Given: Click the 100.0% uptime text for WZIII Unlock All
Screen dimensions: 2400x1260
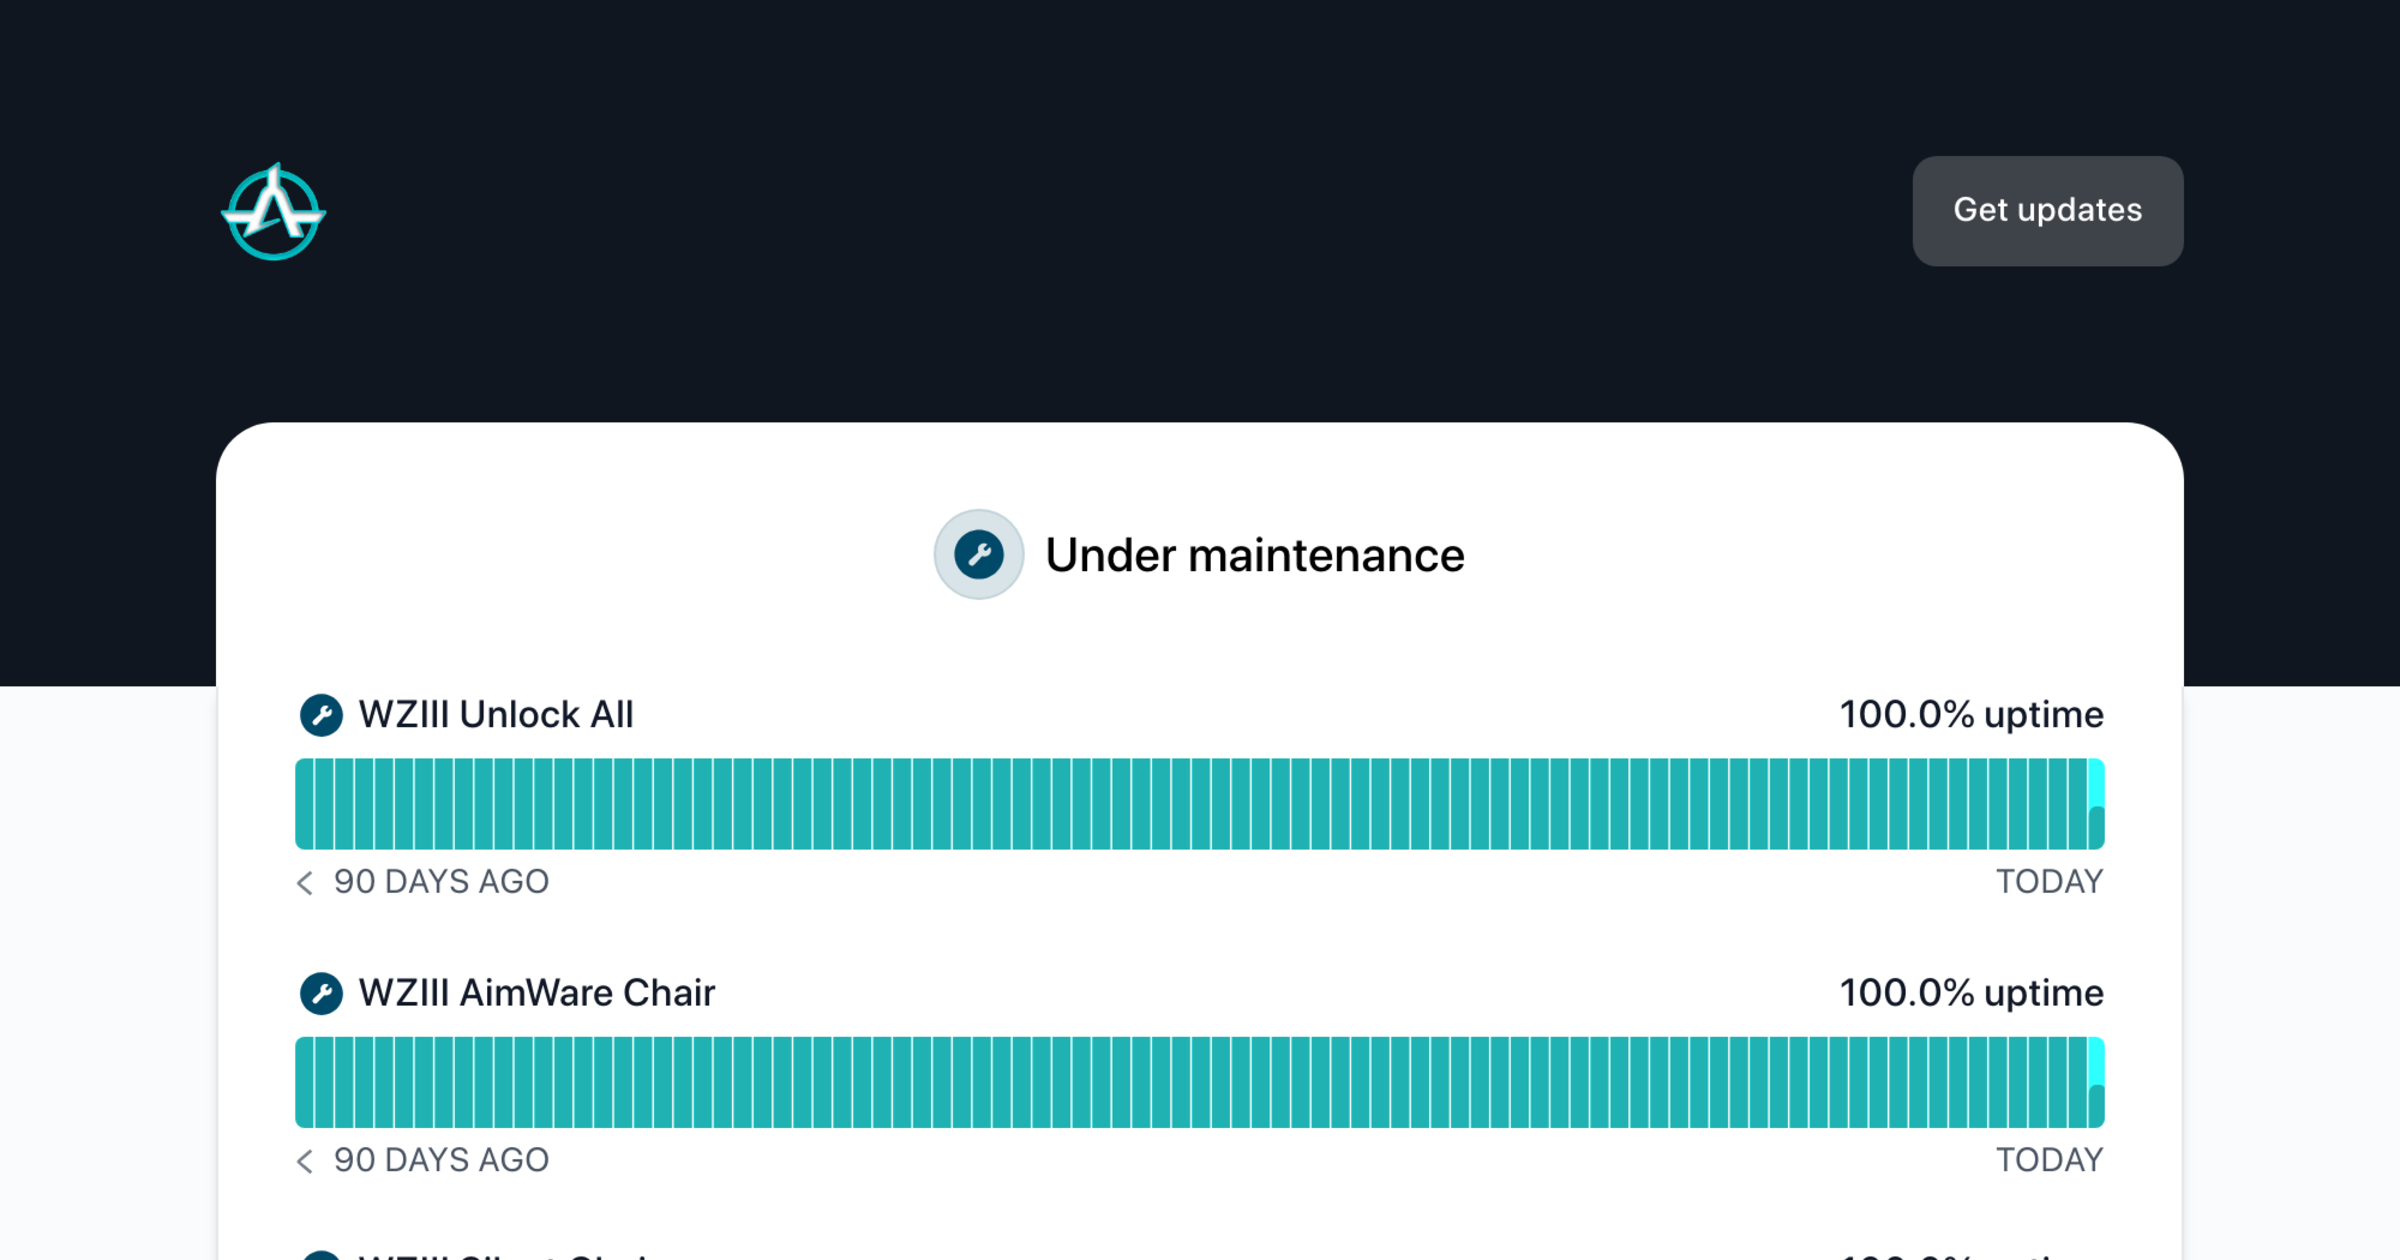Looking at the screenshot, I should (1971, 715).
